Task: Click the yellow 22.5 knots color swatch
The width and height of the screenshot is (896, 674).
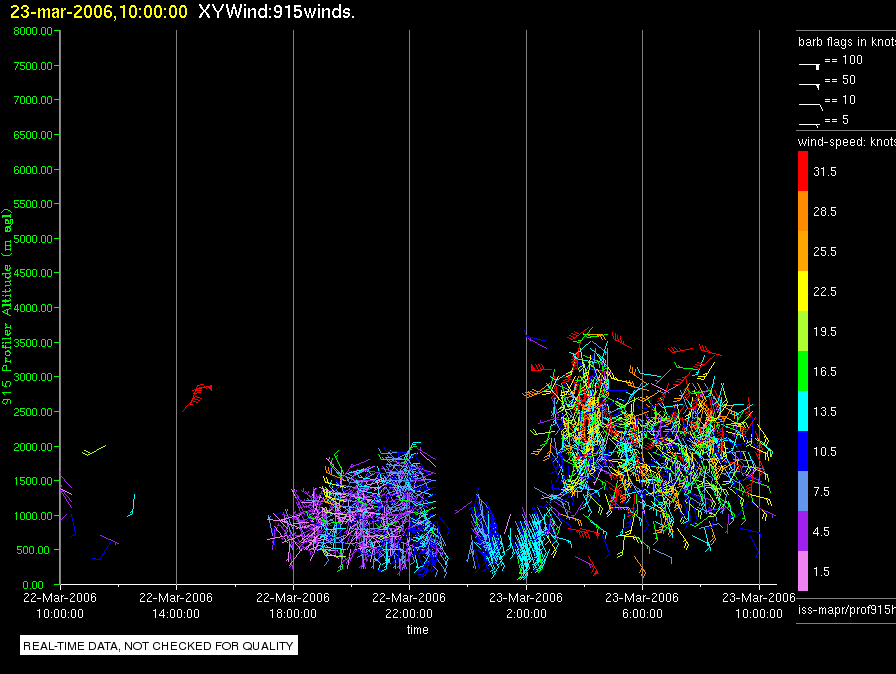Action: click(x=803, y=291)
